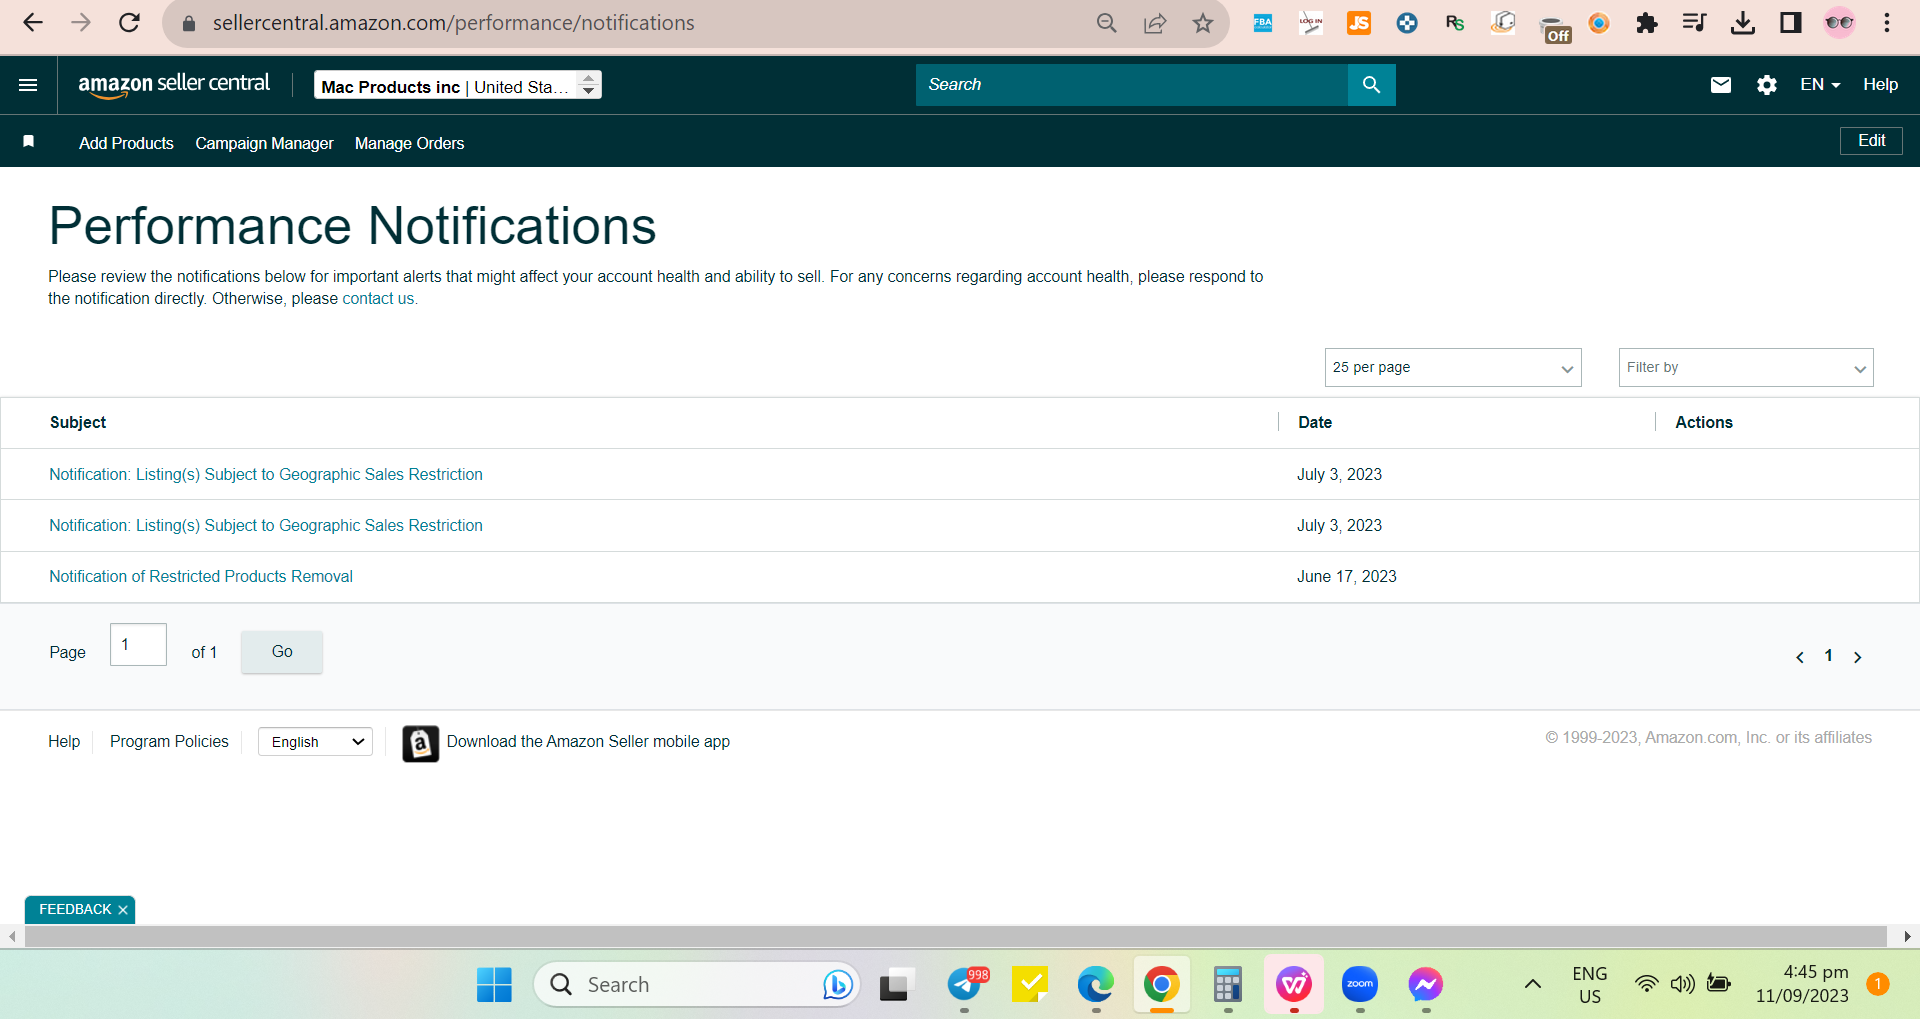The height and width of the screenshot is (1019, 1920).
Task: Click the page number input field
Action: [138, 645]
